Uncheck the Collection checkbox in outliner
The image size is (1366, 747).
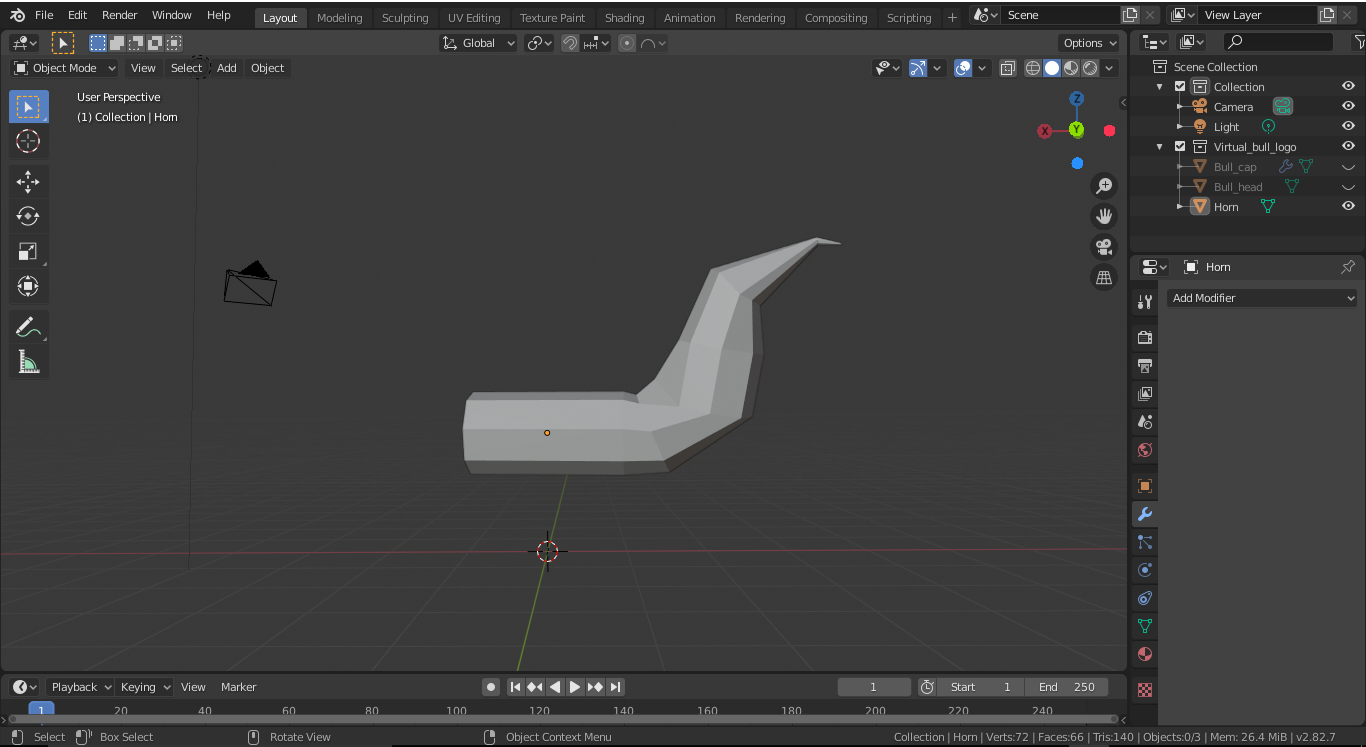click(x=1180, y=87)
